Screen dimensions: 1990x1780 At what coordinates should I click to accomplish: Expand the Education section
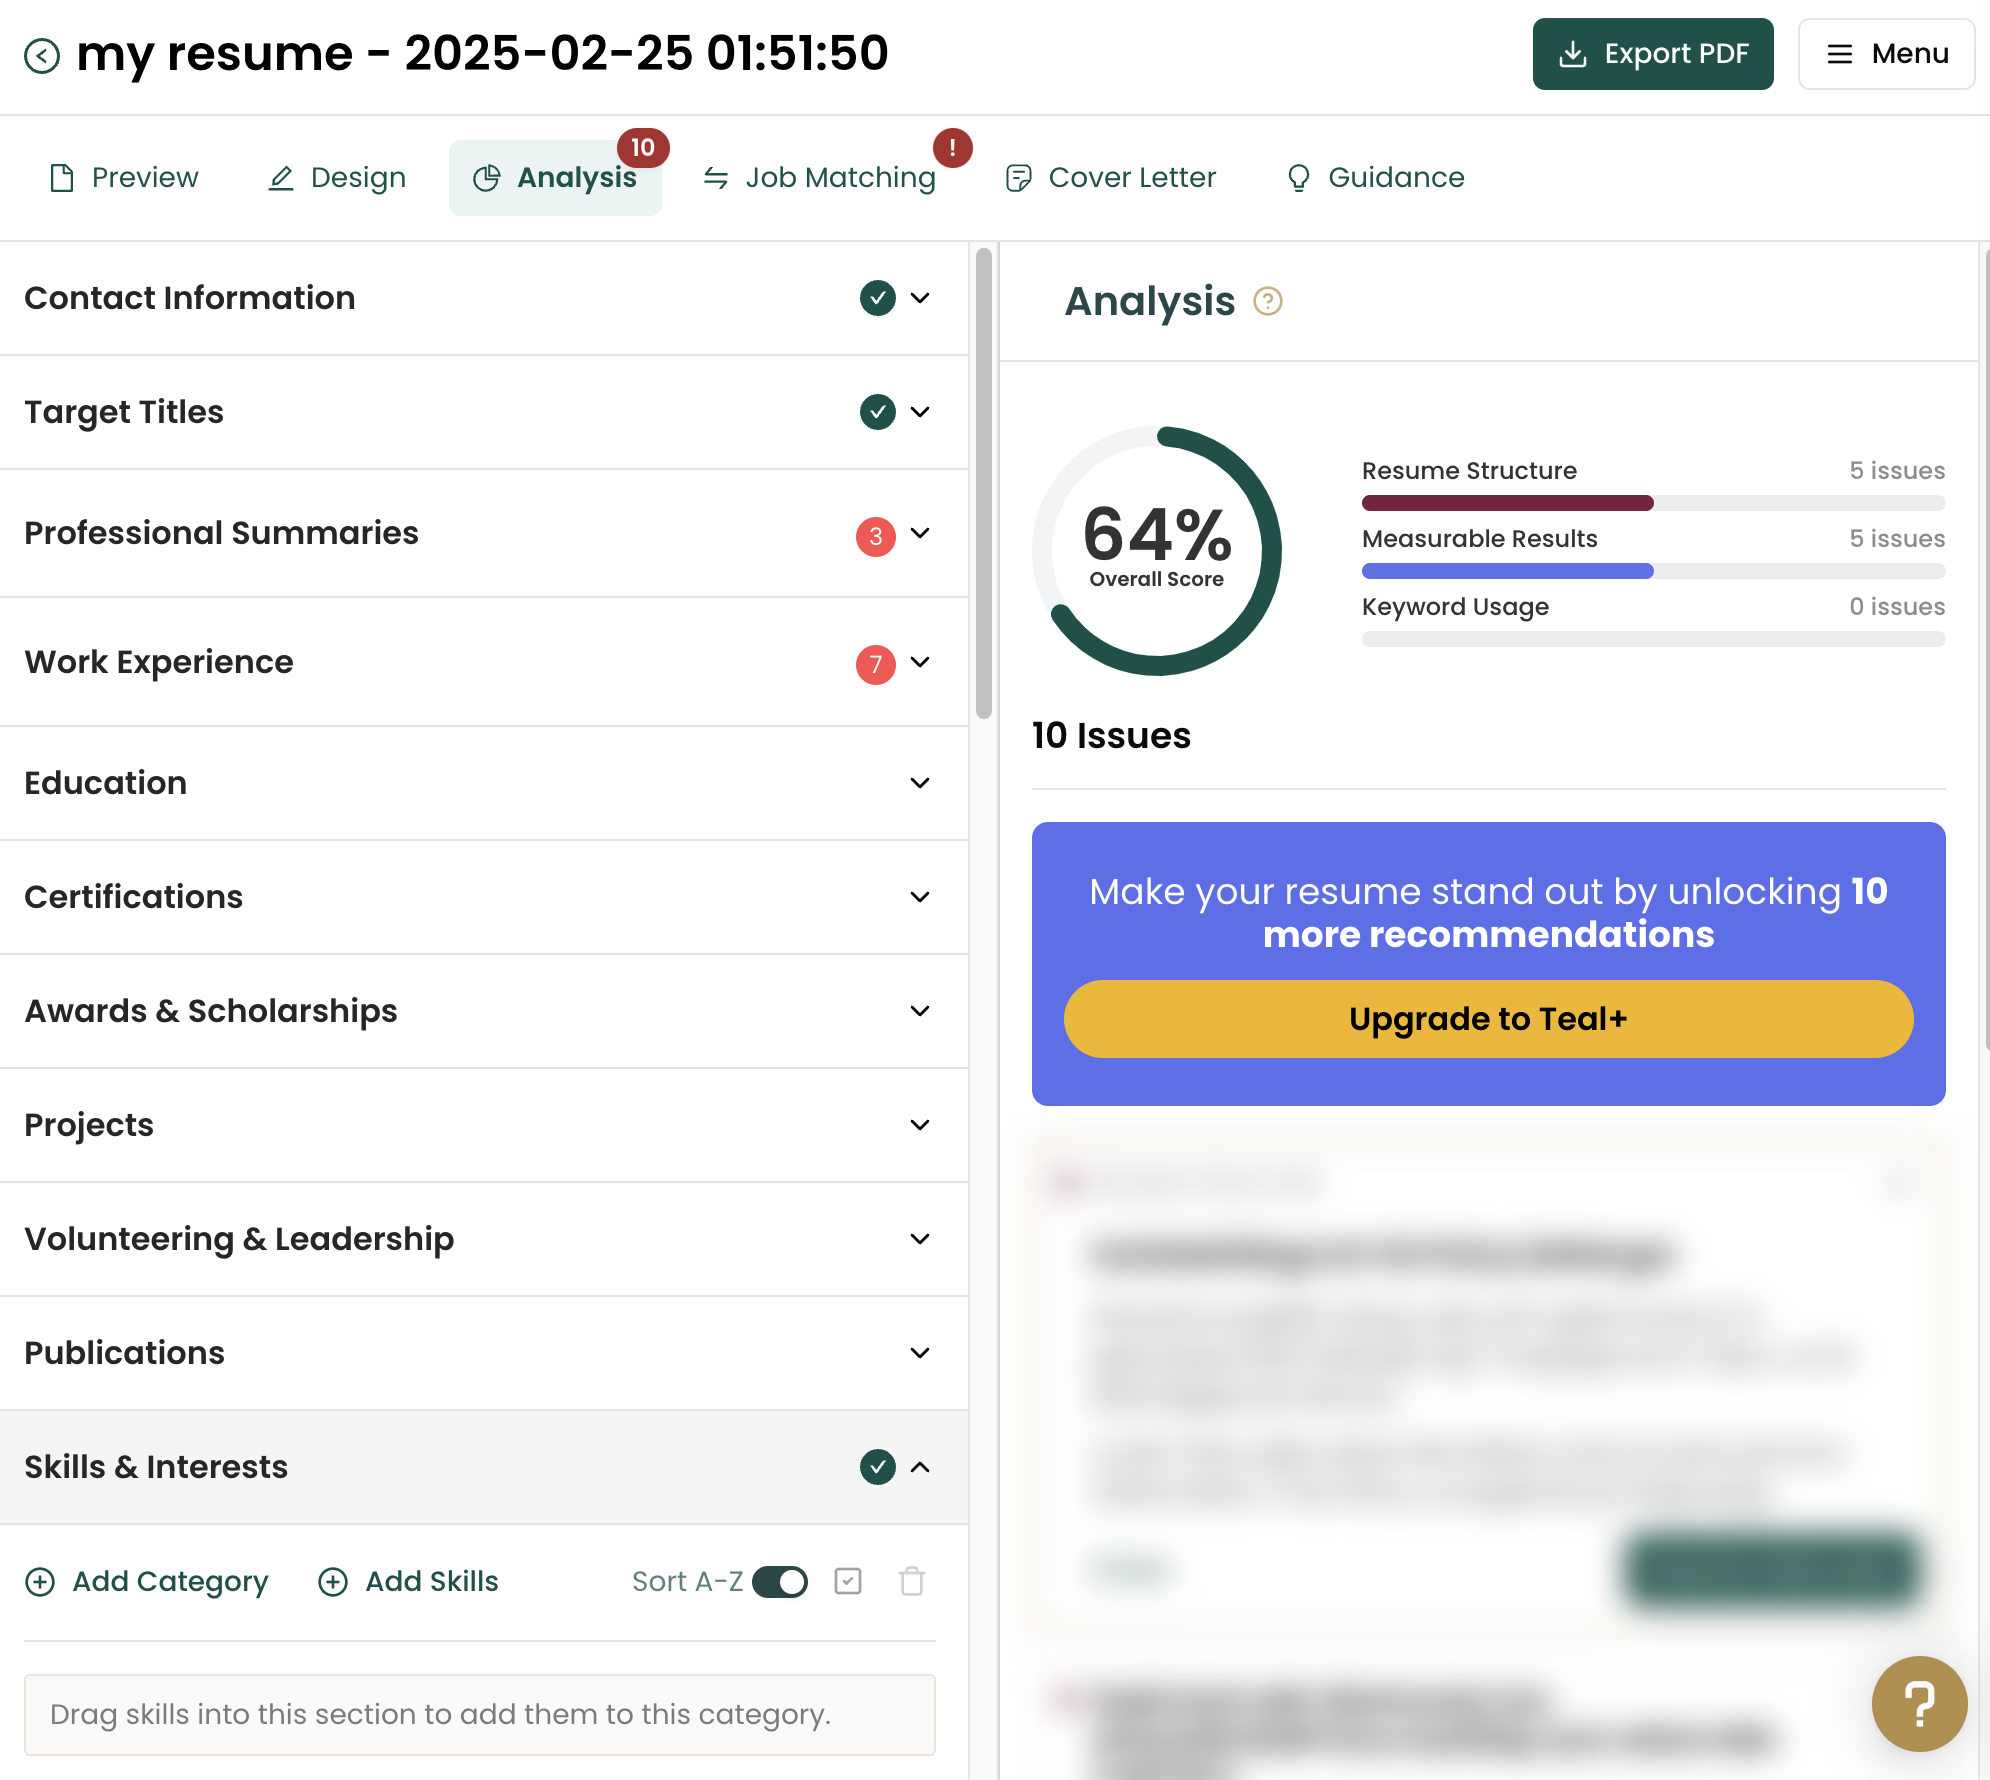coord(920,783)
